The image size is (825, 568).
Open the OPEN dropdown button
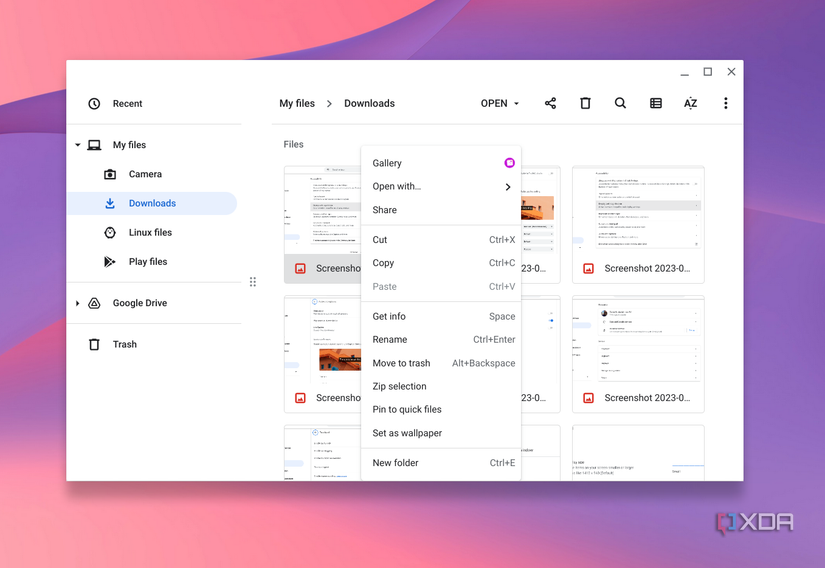(499, 104)
